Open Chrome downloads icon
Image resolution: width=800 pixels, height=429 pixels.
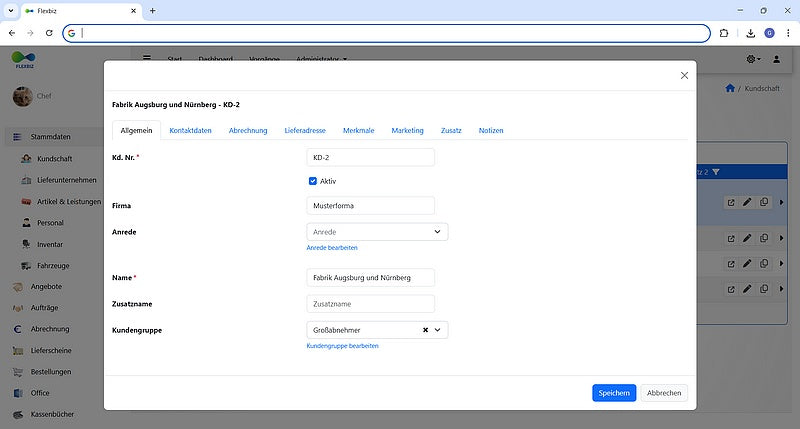(750, 33)
